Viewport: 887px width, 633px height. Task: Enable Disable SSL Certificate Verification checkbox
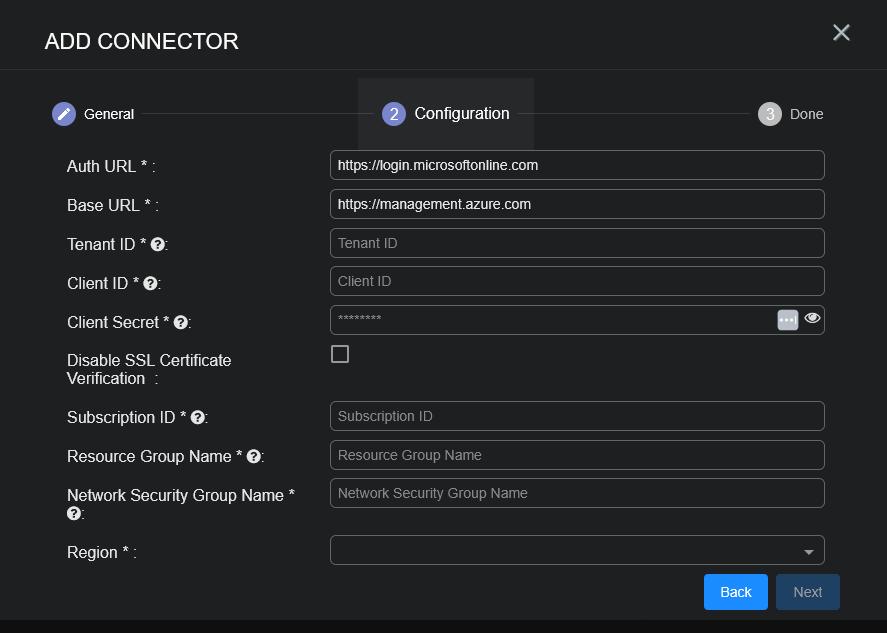(340, 354)
